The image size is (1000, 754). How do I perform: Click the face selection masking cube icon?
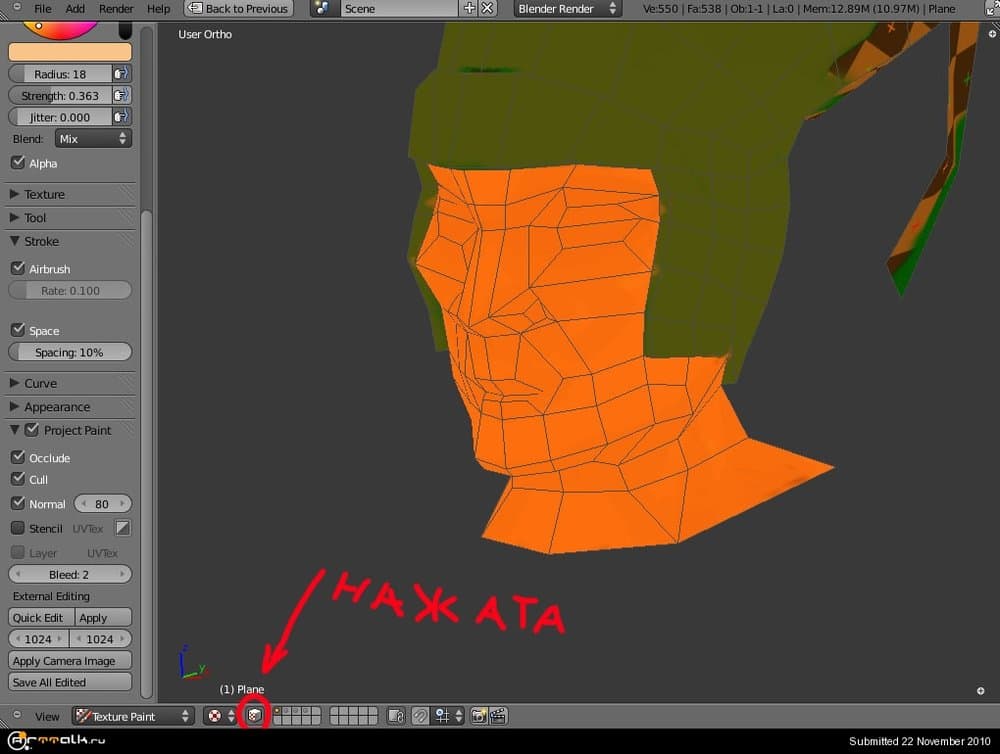(255, 716)
